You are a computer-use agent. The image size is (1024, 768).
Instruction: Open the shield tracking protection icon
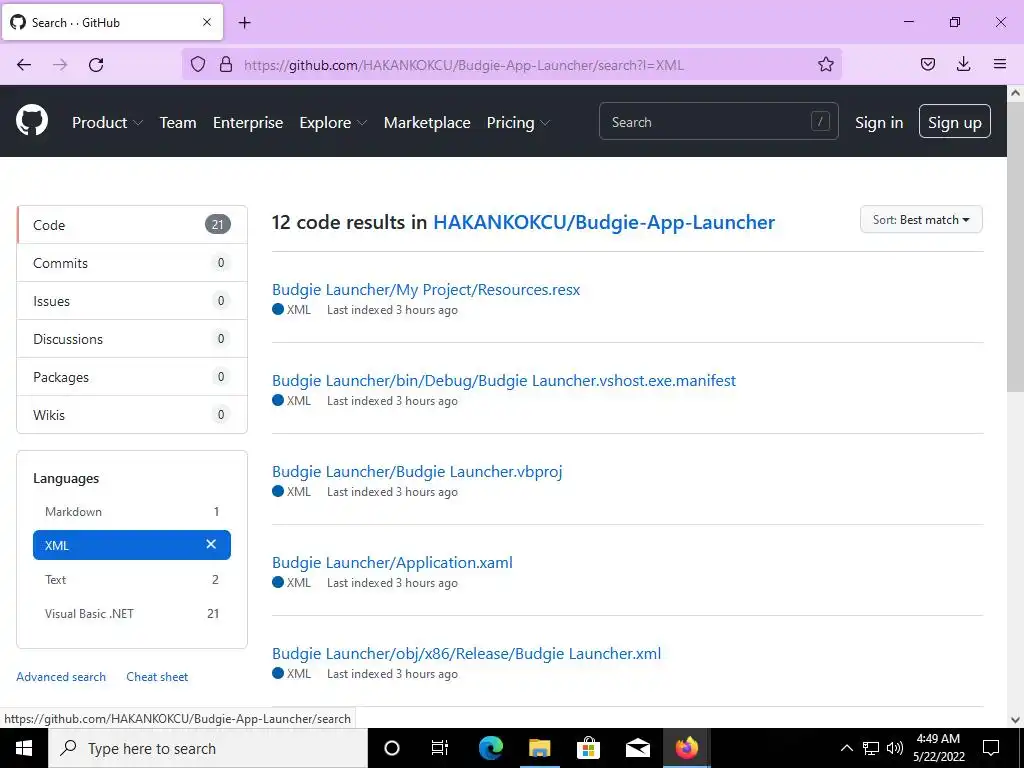(198, 64)
